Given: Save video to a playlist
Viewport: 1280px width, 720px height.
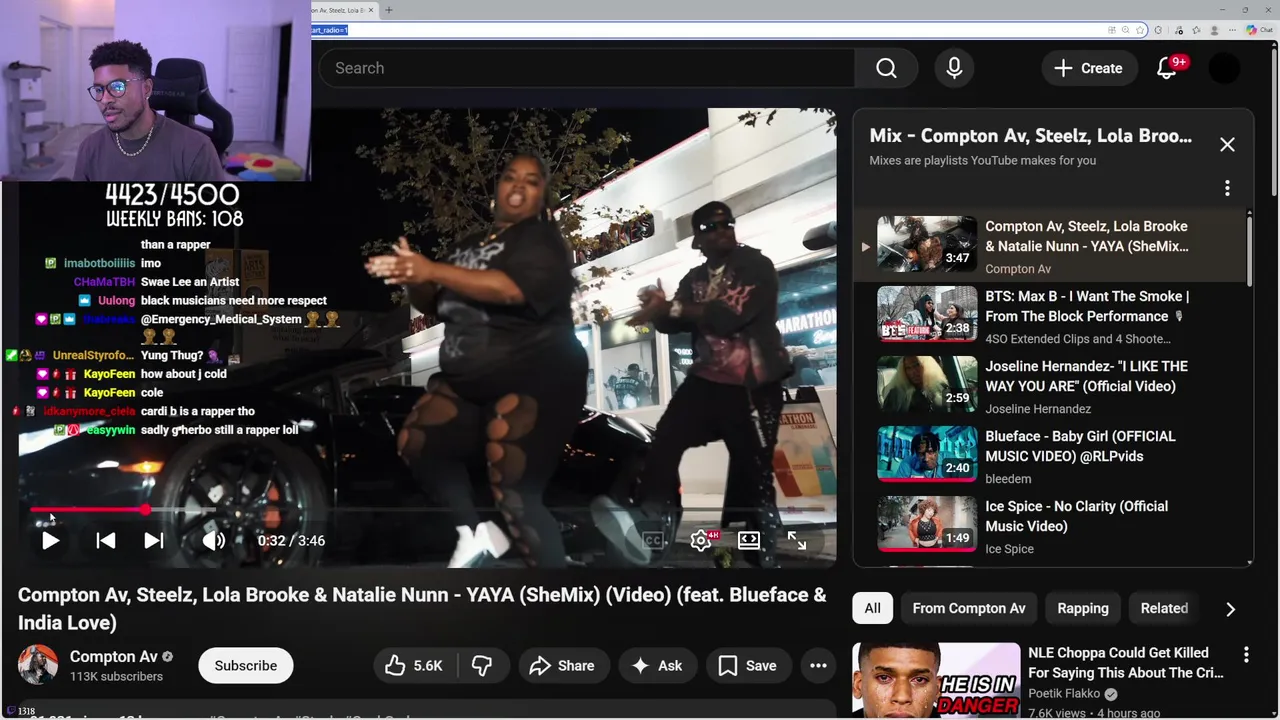Looking at the screenshot, I should [x=747, y=665].
